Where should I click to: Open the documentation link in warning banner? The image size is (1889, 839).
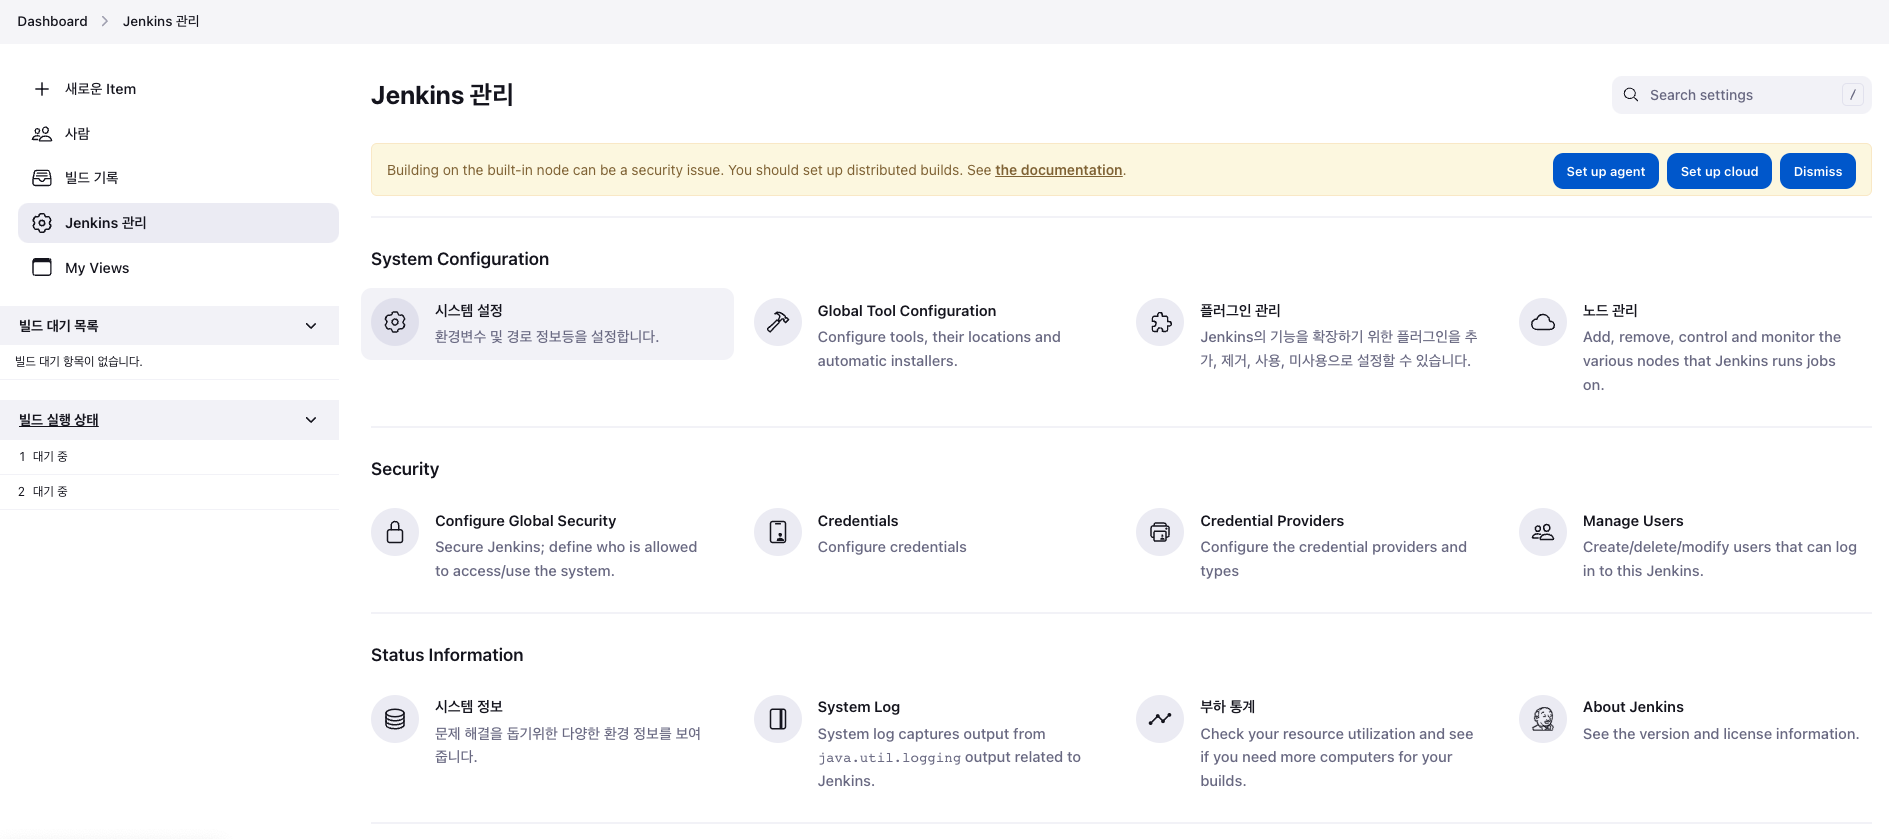tap(1058, 170)
